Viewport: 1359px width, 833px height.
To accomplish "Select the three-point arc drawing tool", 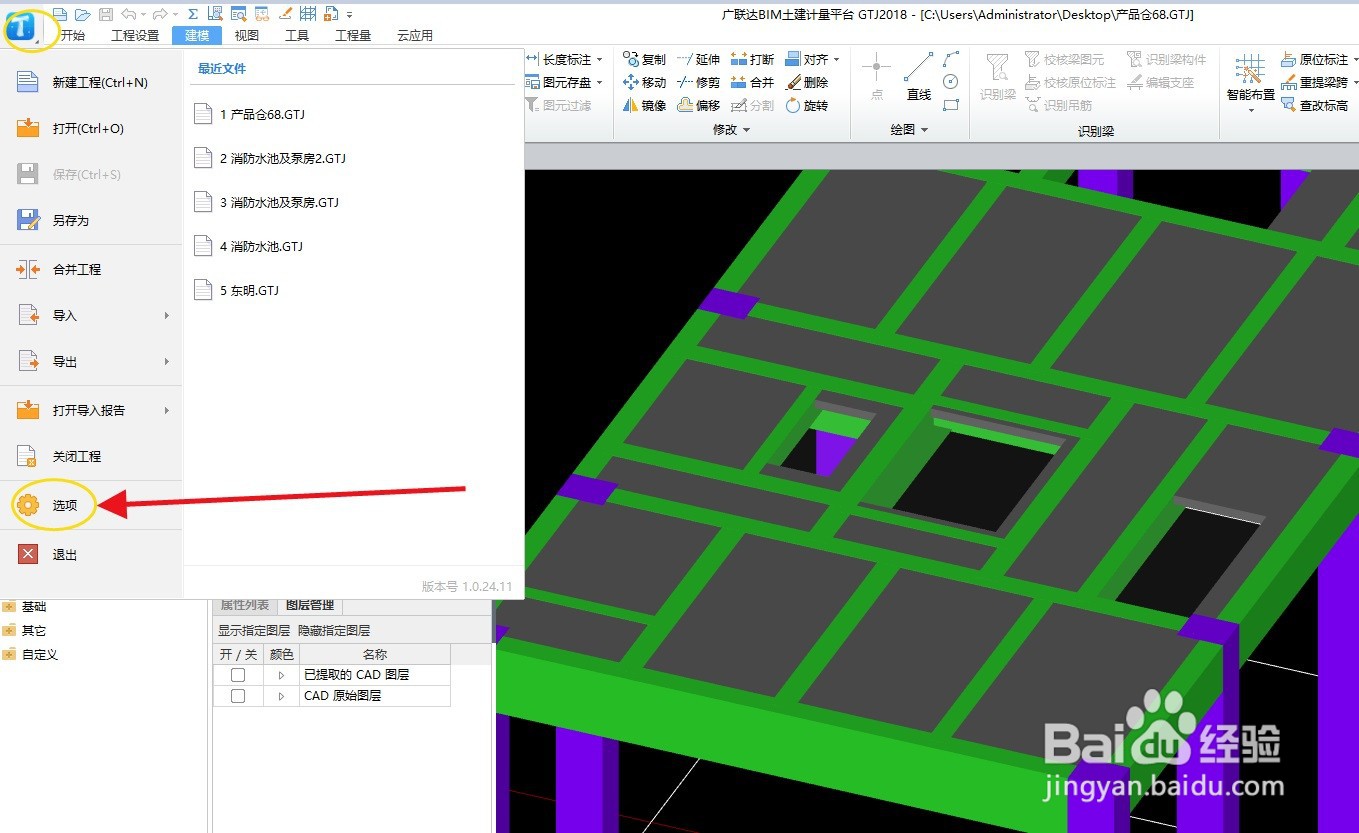I will tap(951, 59).
